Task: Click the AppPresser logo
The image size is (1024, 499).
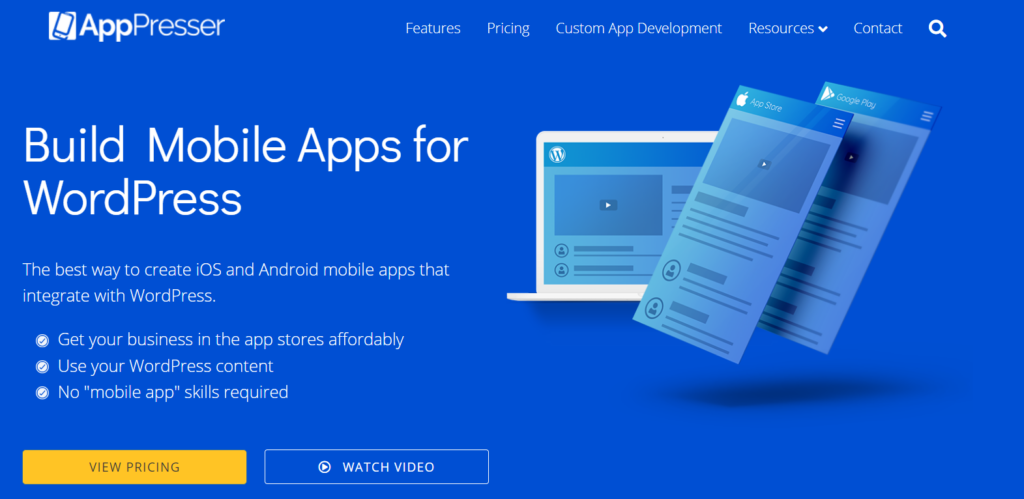Action: click(137, 26)
